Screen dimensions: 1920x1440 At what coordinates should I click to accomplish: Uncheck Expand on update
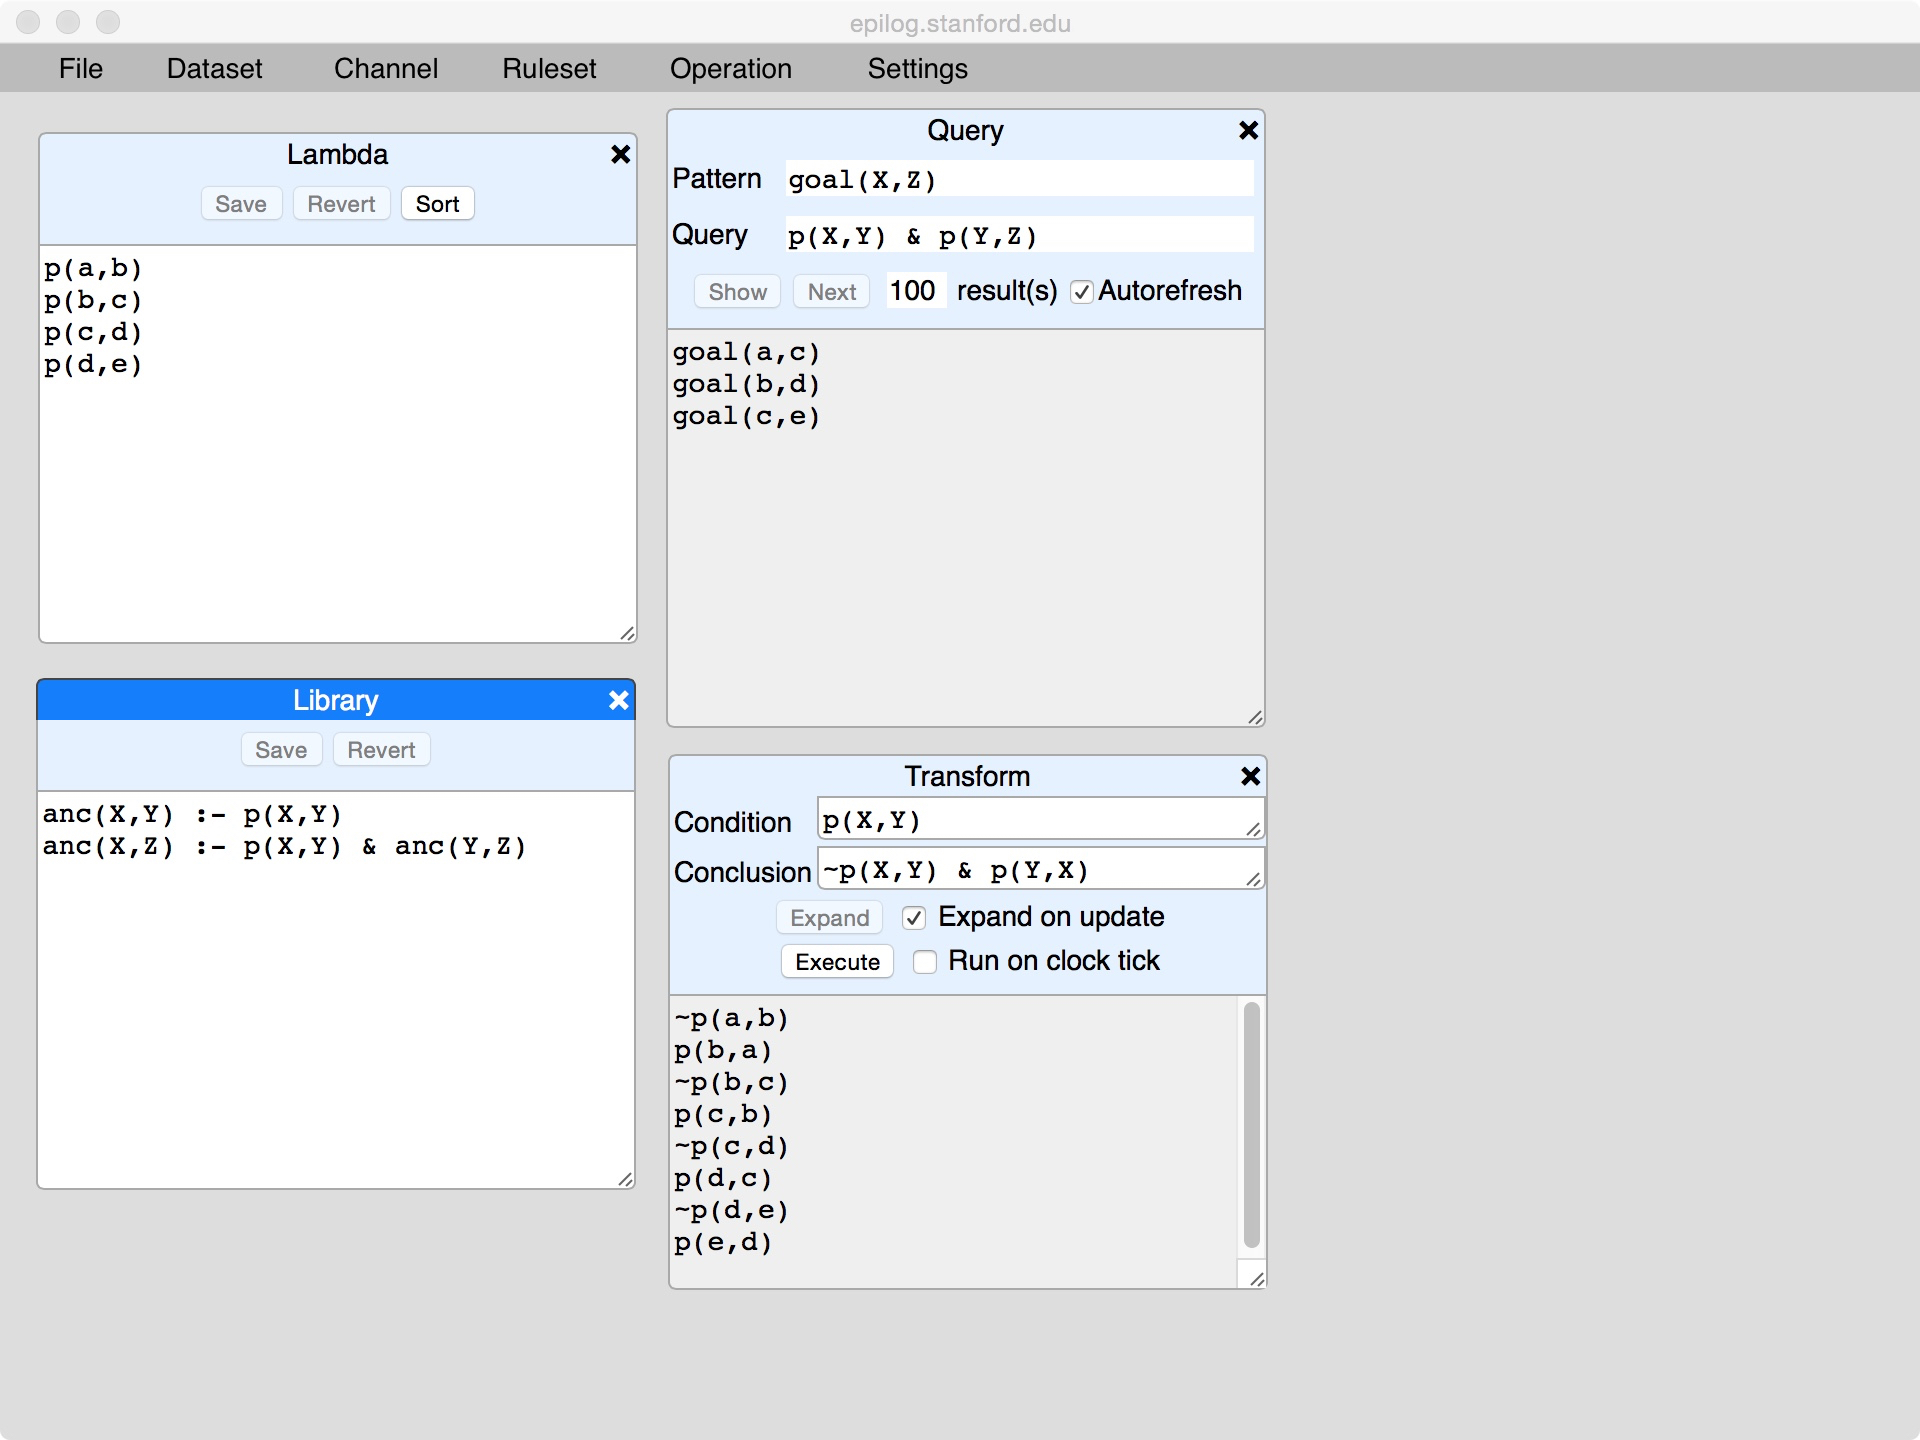(913, 918)
